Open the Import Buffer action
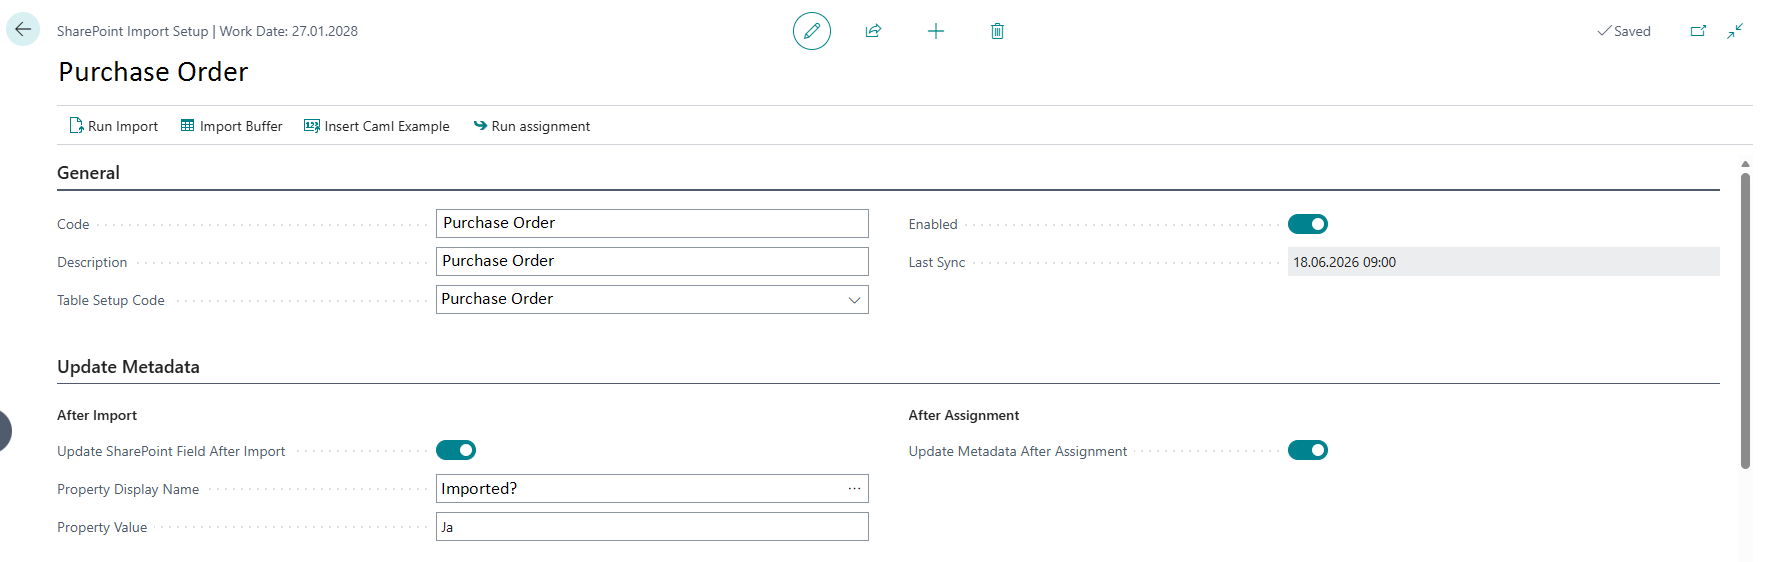Viewport: 1765px width, 562px height. tap(231, 126)
